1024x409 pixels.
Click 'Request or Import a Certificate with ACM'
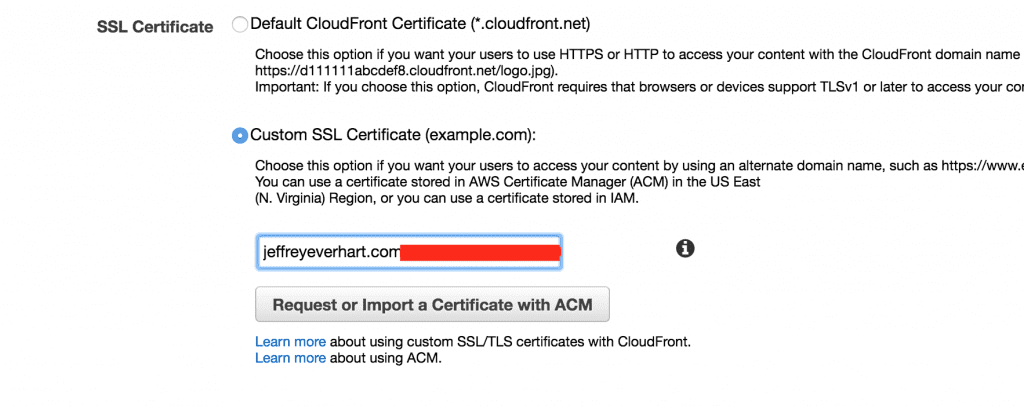click(x=432, y=304)
